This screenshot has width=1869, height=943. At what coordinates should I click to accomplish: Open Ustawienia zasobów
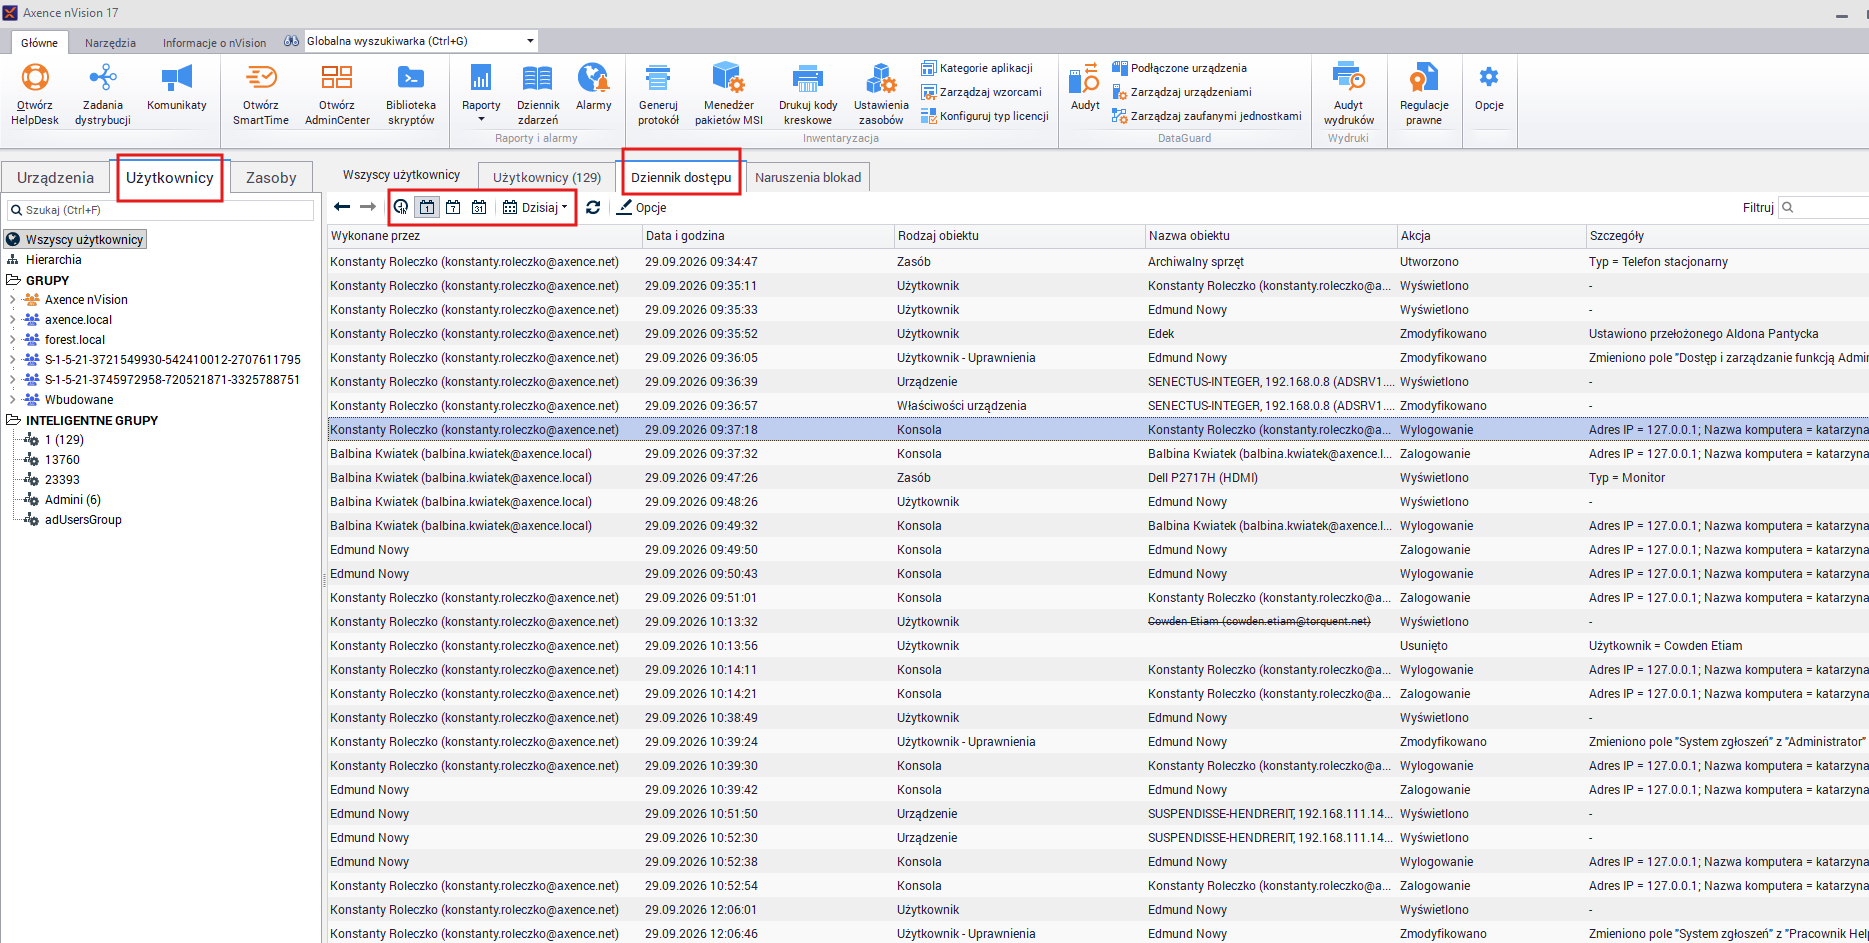tap(881, 93)
